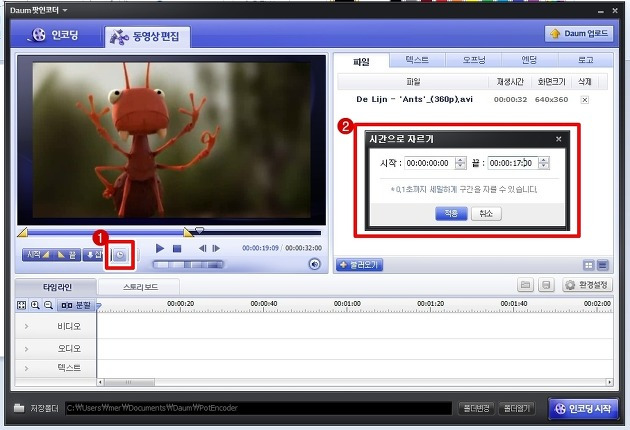Set the start point with 시작 button
The height and width of the screenshot is (430, 630).
point(37,255)
